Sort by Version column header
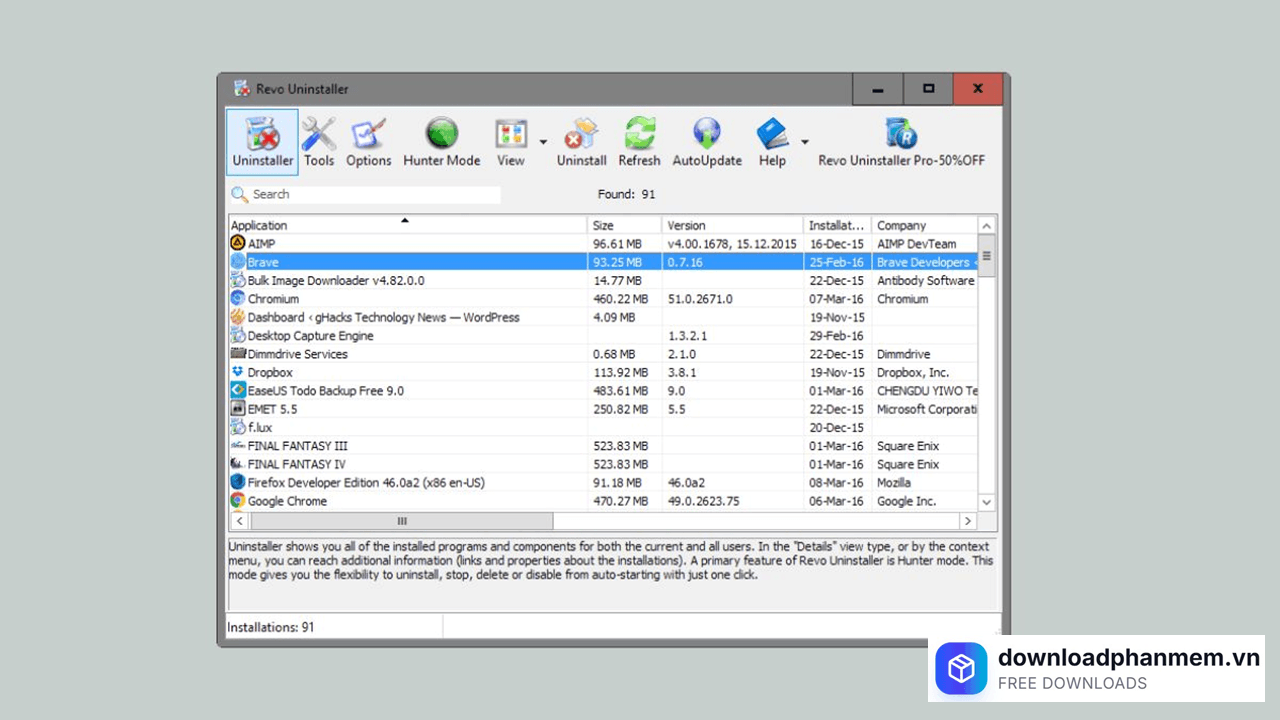Screen dimensions: 1280x720 (x=732, y=225)
